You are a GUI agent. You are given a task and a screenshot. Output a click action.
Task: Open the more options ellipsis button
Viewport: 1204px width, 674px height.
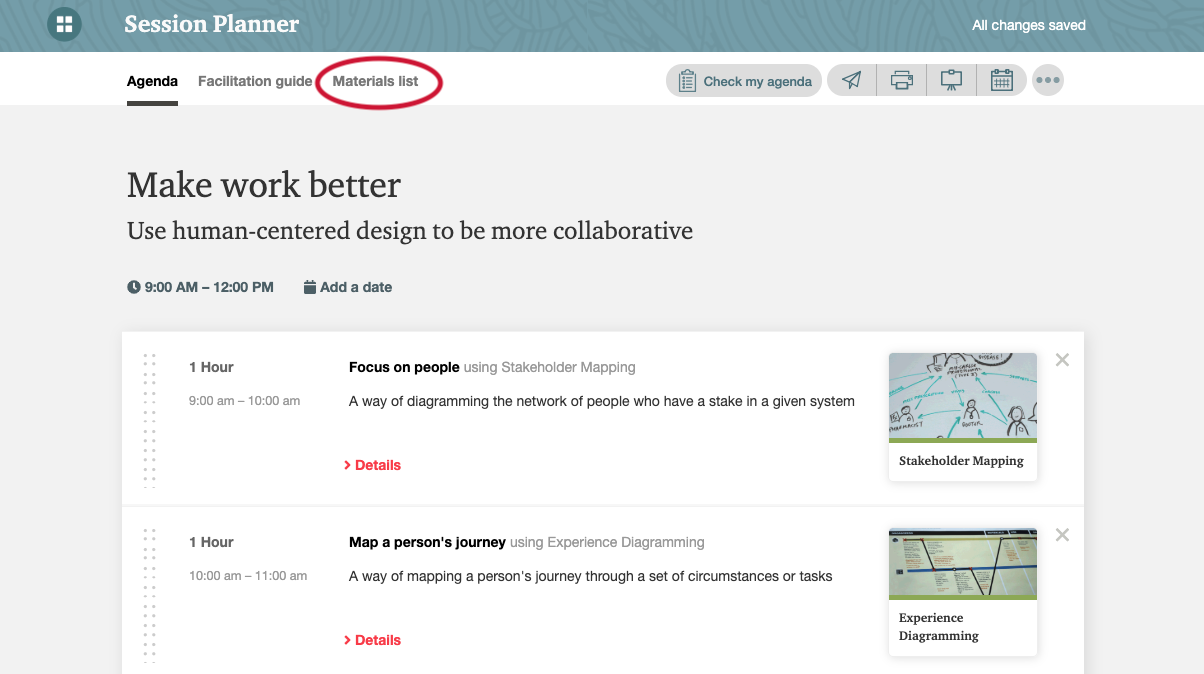1048,81
